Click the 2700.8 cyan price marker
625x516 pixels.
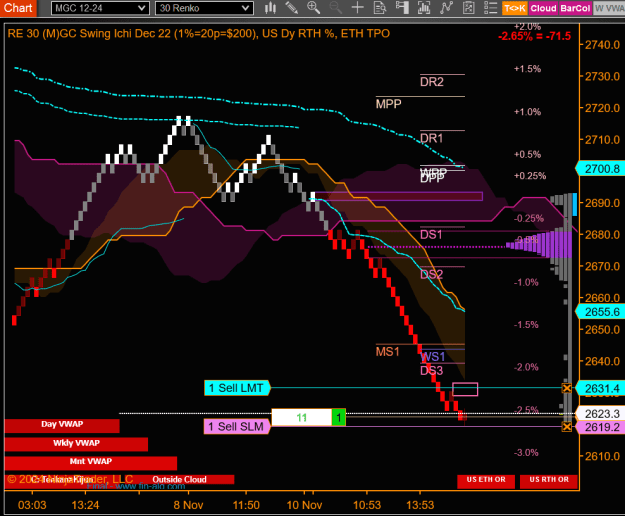[601, 169]
